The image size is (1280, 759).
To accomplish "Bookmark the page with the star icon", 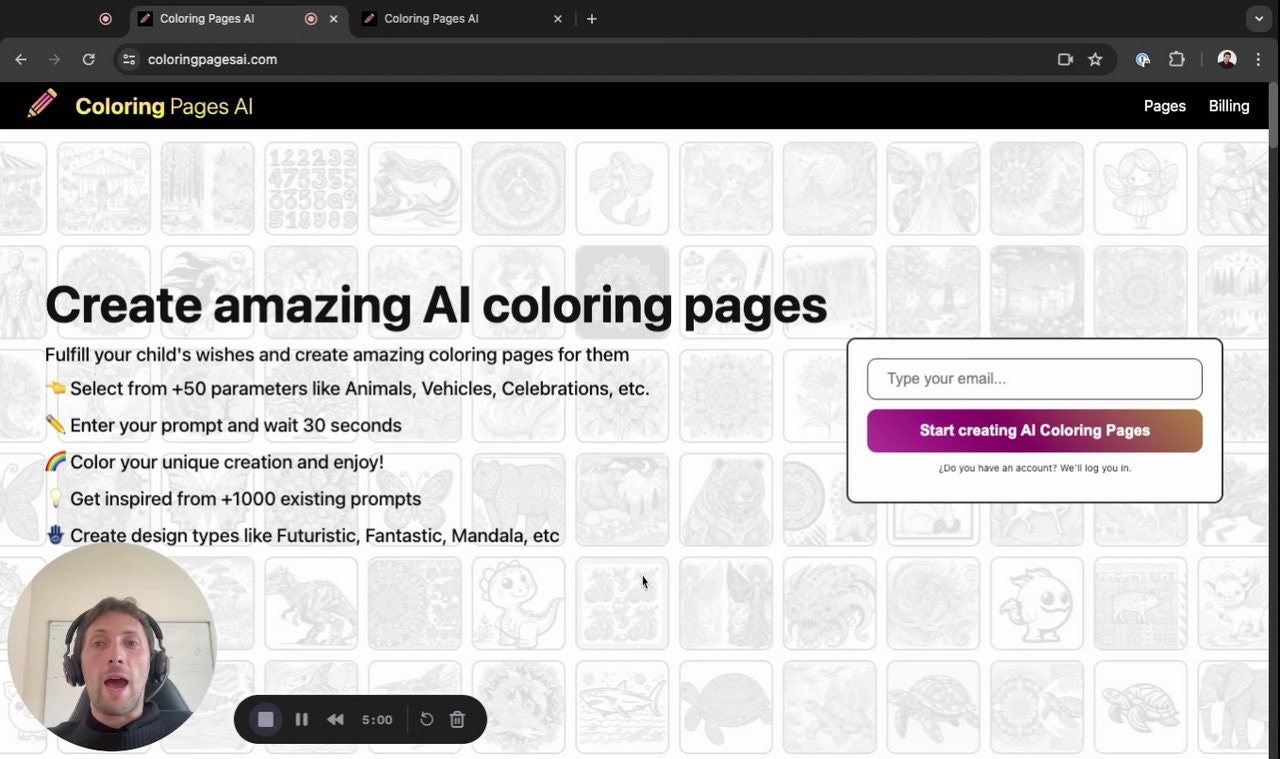I will coord(1095,59).
